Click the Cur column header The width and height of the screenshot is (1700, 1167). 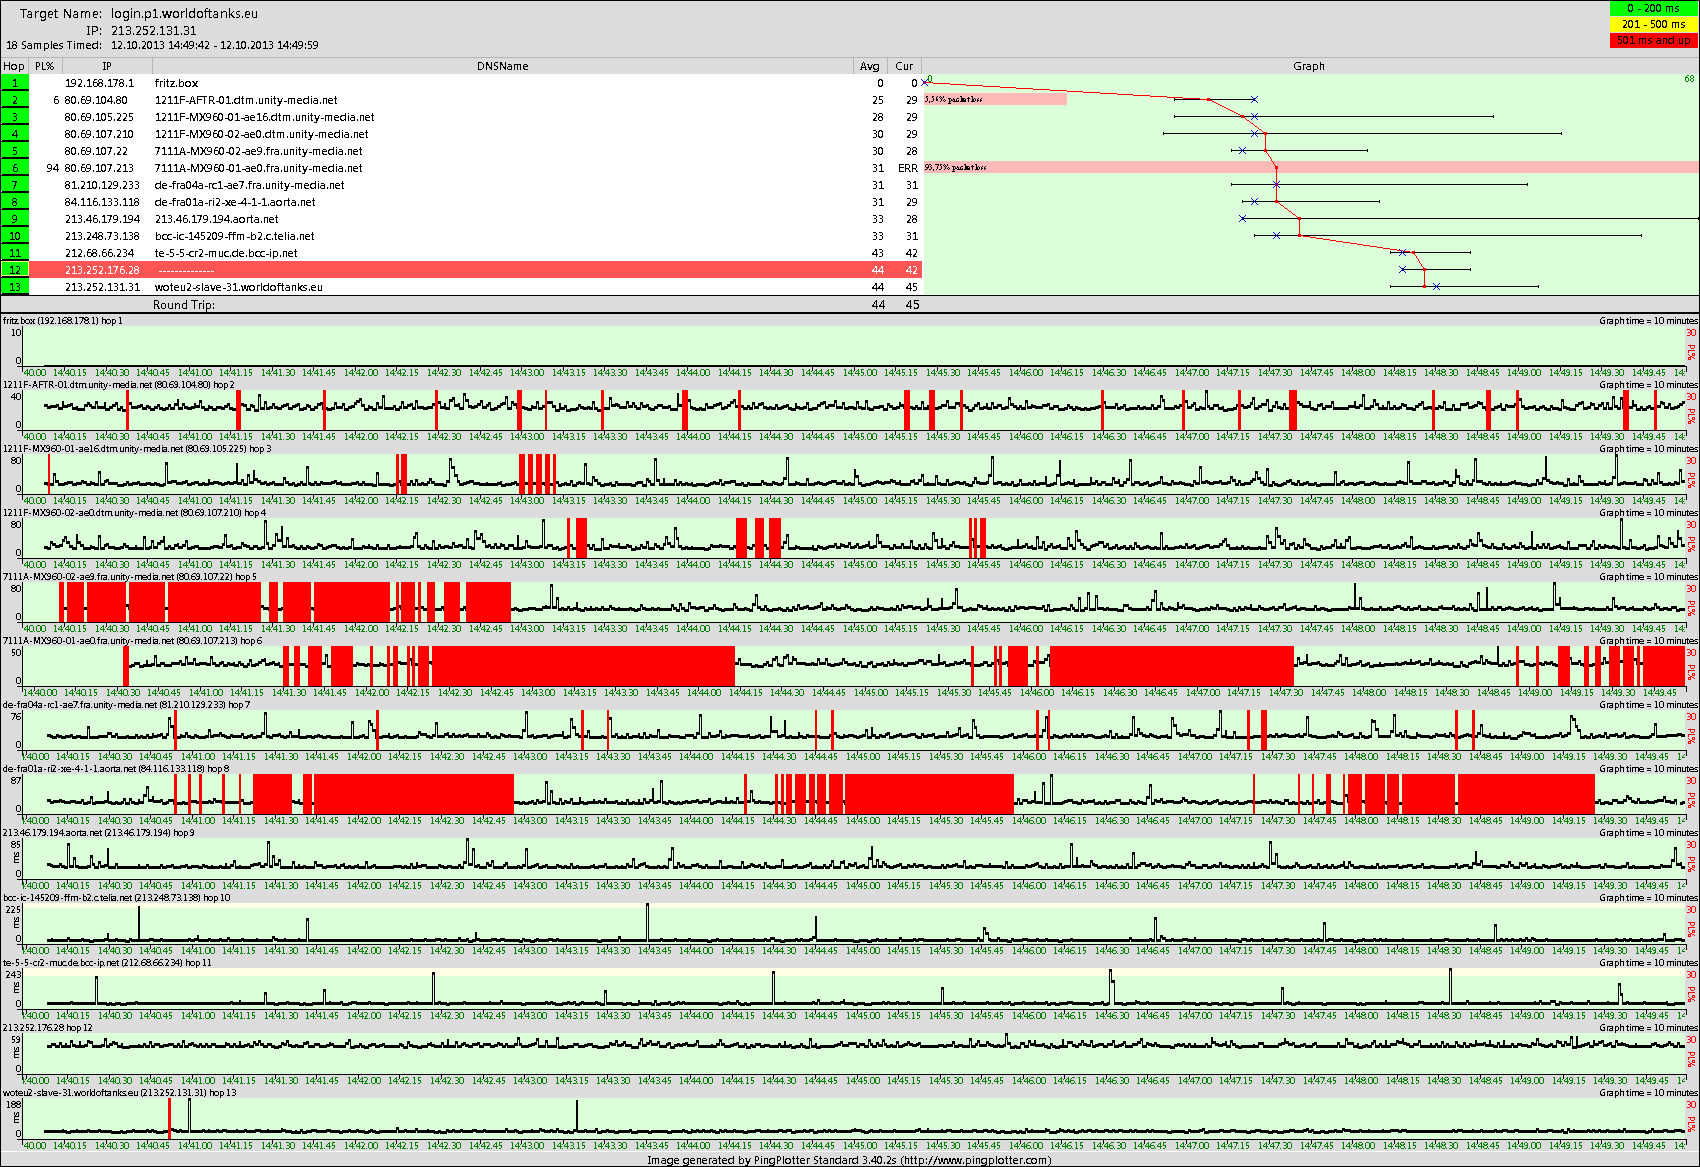904,66
